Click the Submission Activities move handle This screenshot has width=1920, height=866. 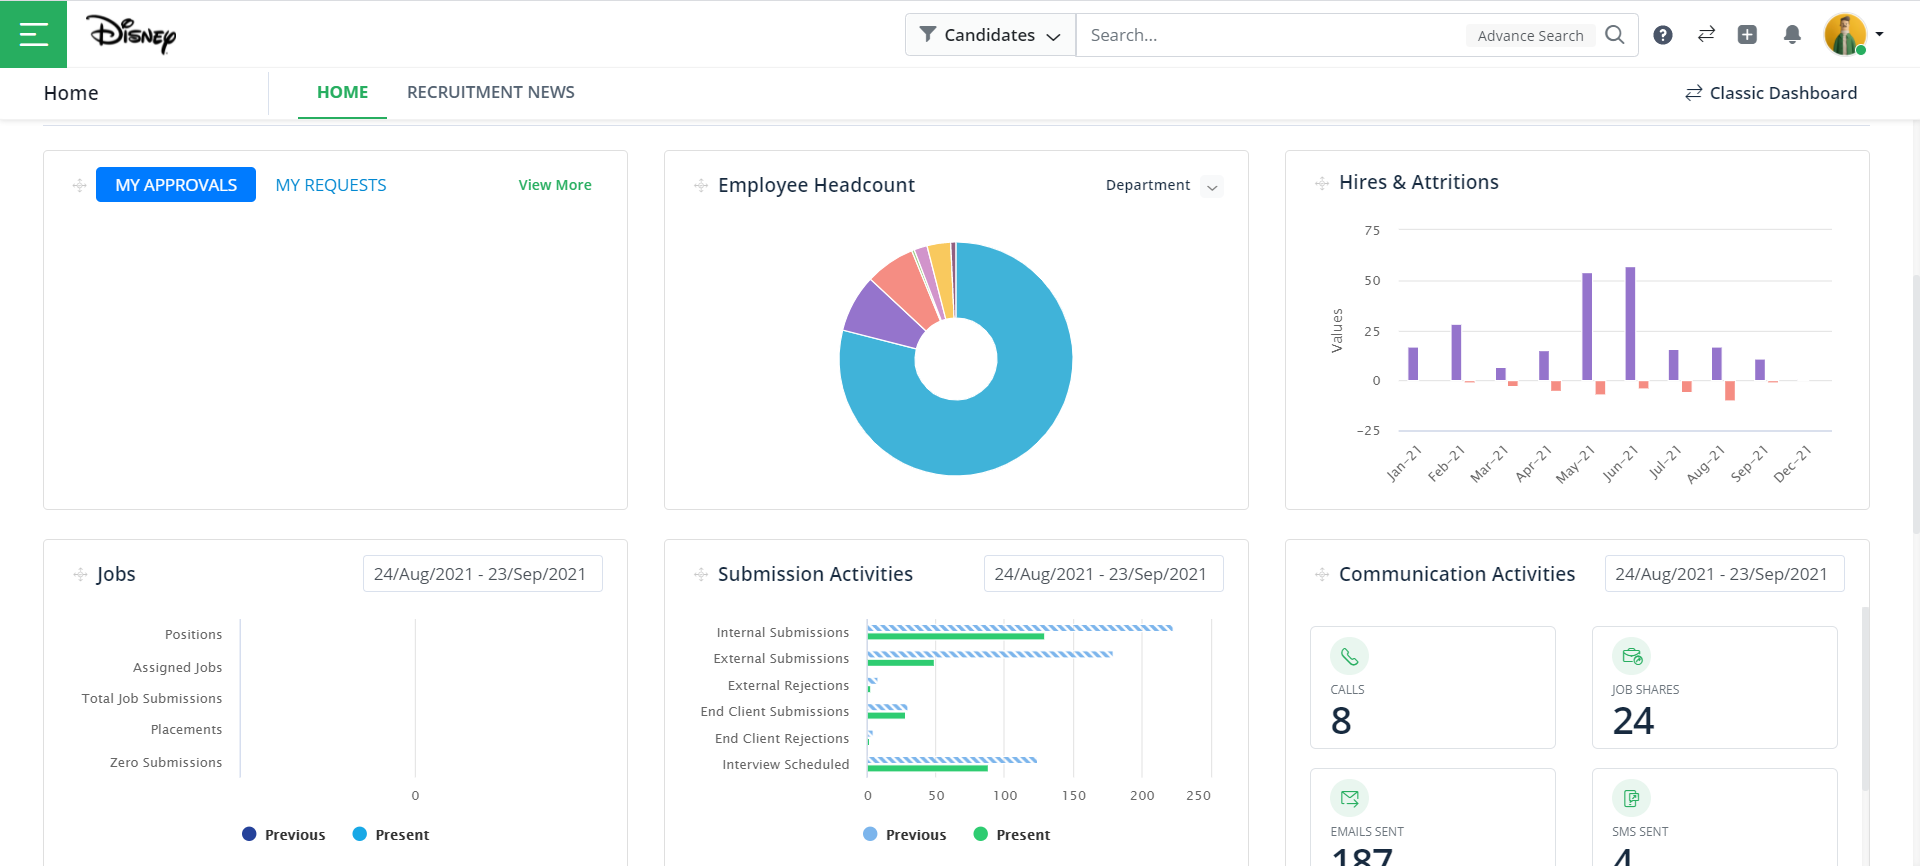tap(700, 574)
